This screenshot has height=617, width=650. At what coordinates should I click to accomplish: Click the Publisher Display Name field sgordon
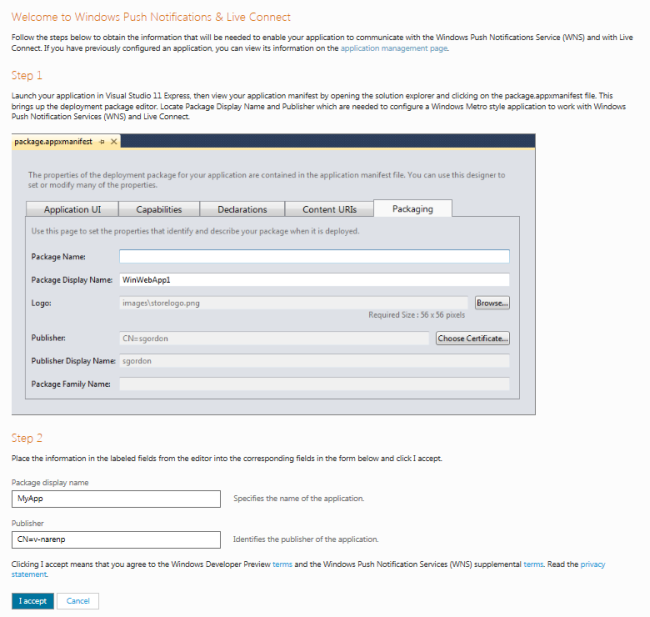(x=314, y=361)
